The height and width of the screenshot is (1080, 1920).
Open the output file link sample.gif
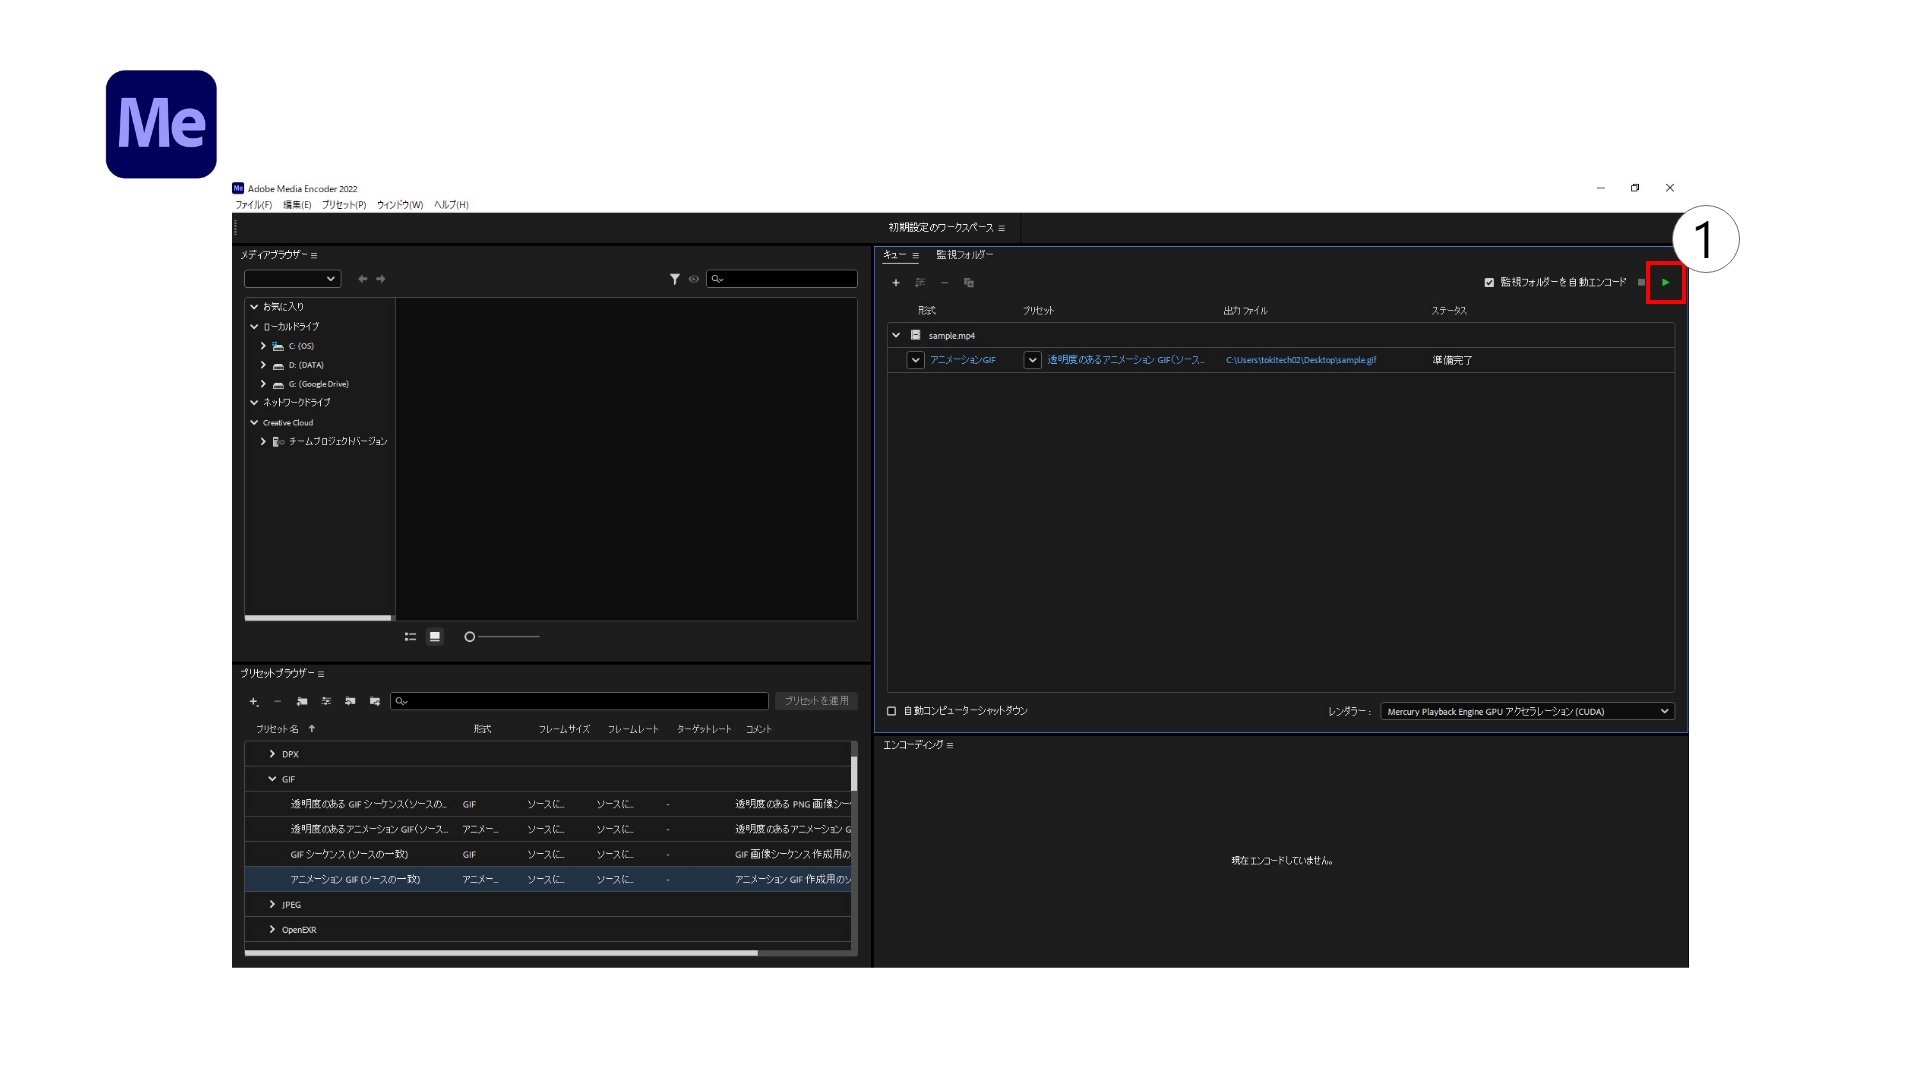point(1300,360)
